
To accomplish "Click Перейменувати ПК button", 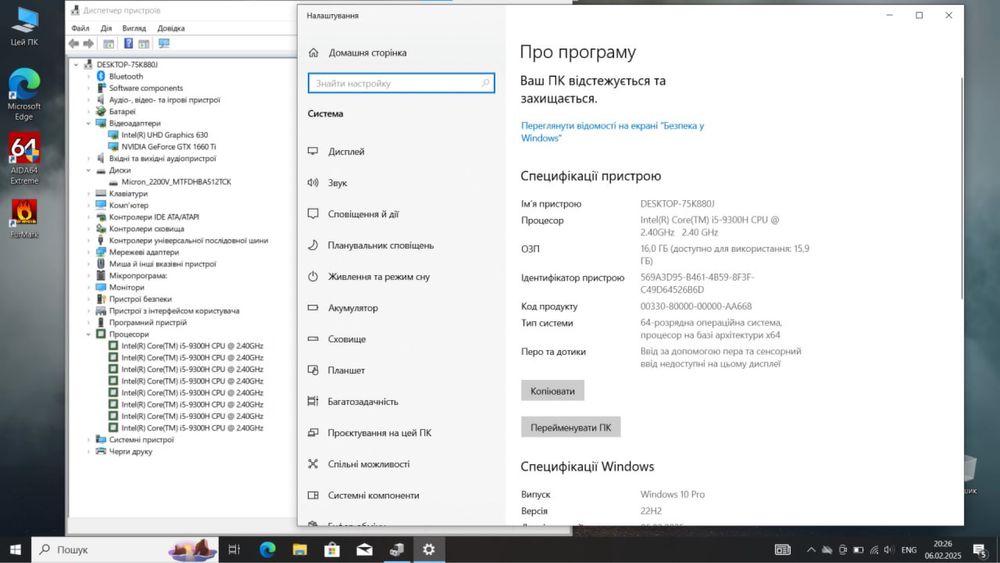I will pos(570,427).
